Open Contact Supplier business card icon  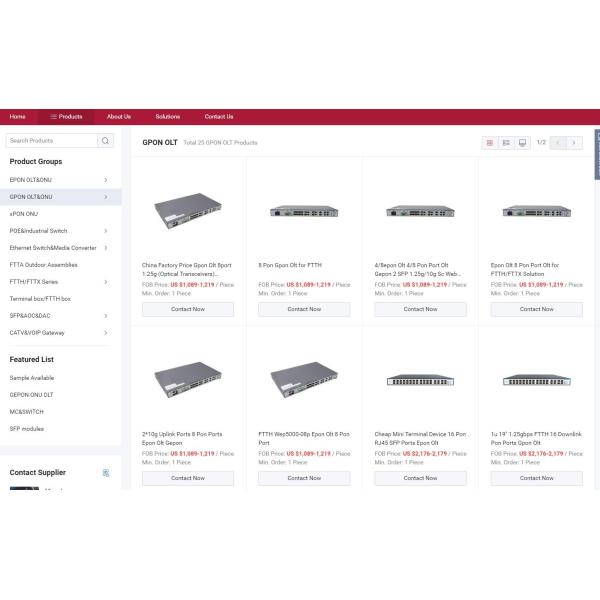(106, 472)
